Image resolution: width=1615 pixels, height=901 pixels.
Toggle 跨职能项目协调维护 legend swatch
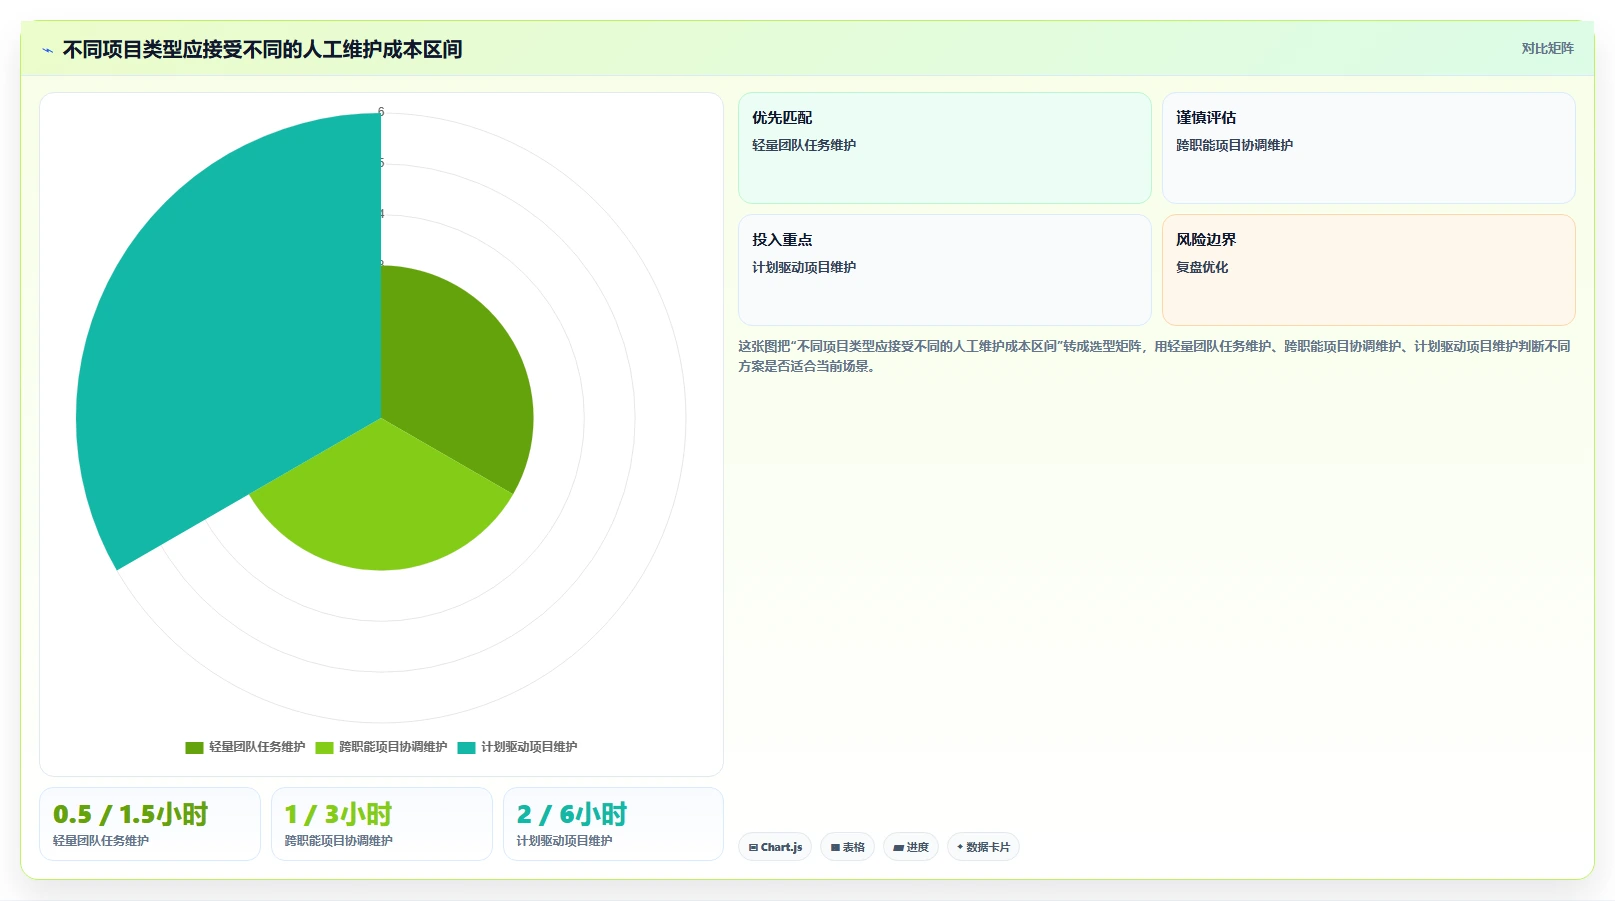pos(324,747)
